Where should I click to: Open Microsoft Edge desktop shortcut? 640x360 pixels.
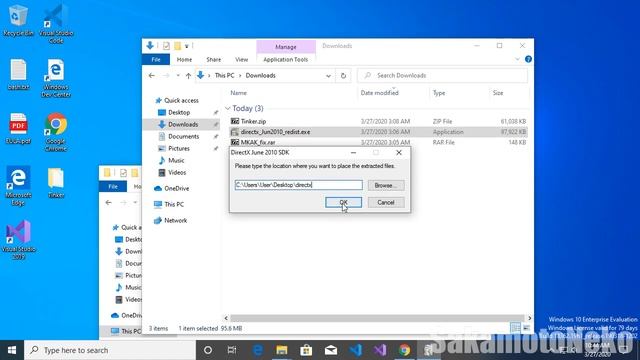click(x=18, y=186)
